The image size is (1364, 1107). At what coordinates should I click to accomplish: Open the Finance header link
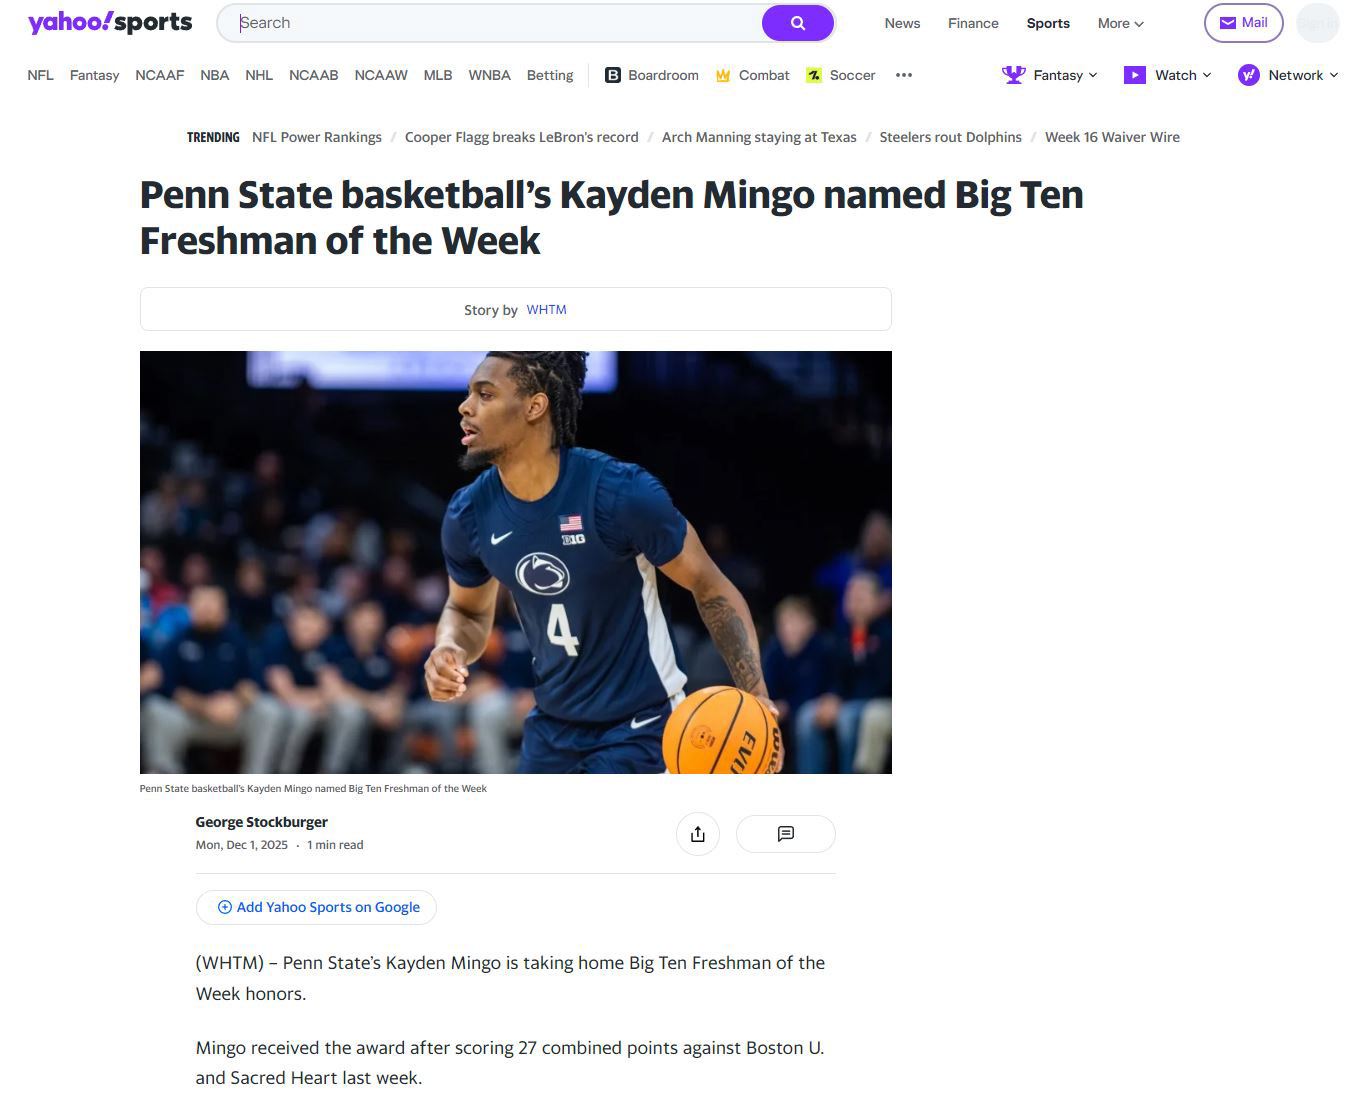click(973, 23)
